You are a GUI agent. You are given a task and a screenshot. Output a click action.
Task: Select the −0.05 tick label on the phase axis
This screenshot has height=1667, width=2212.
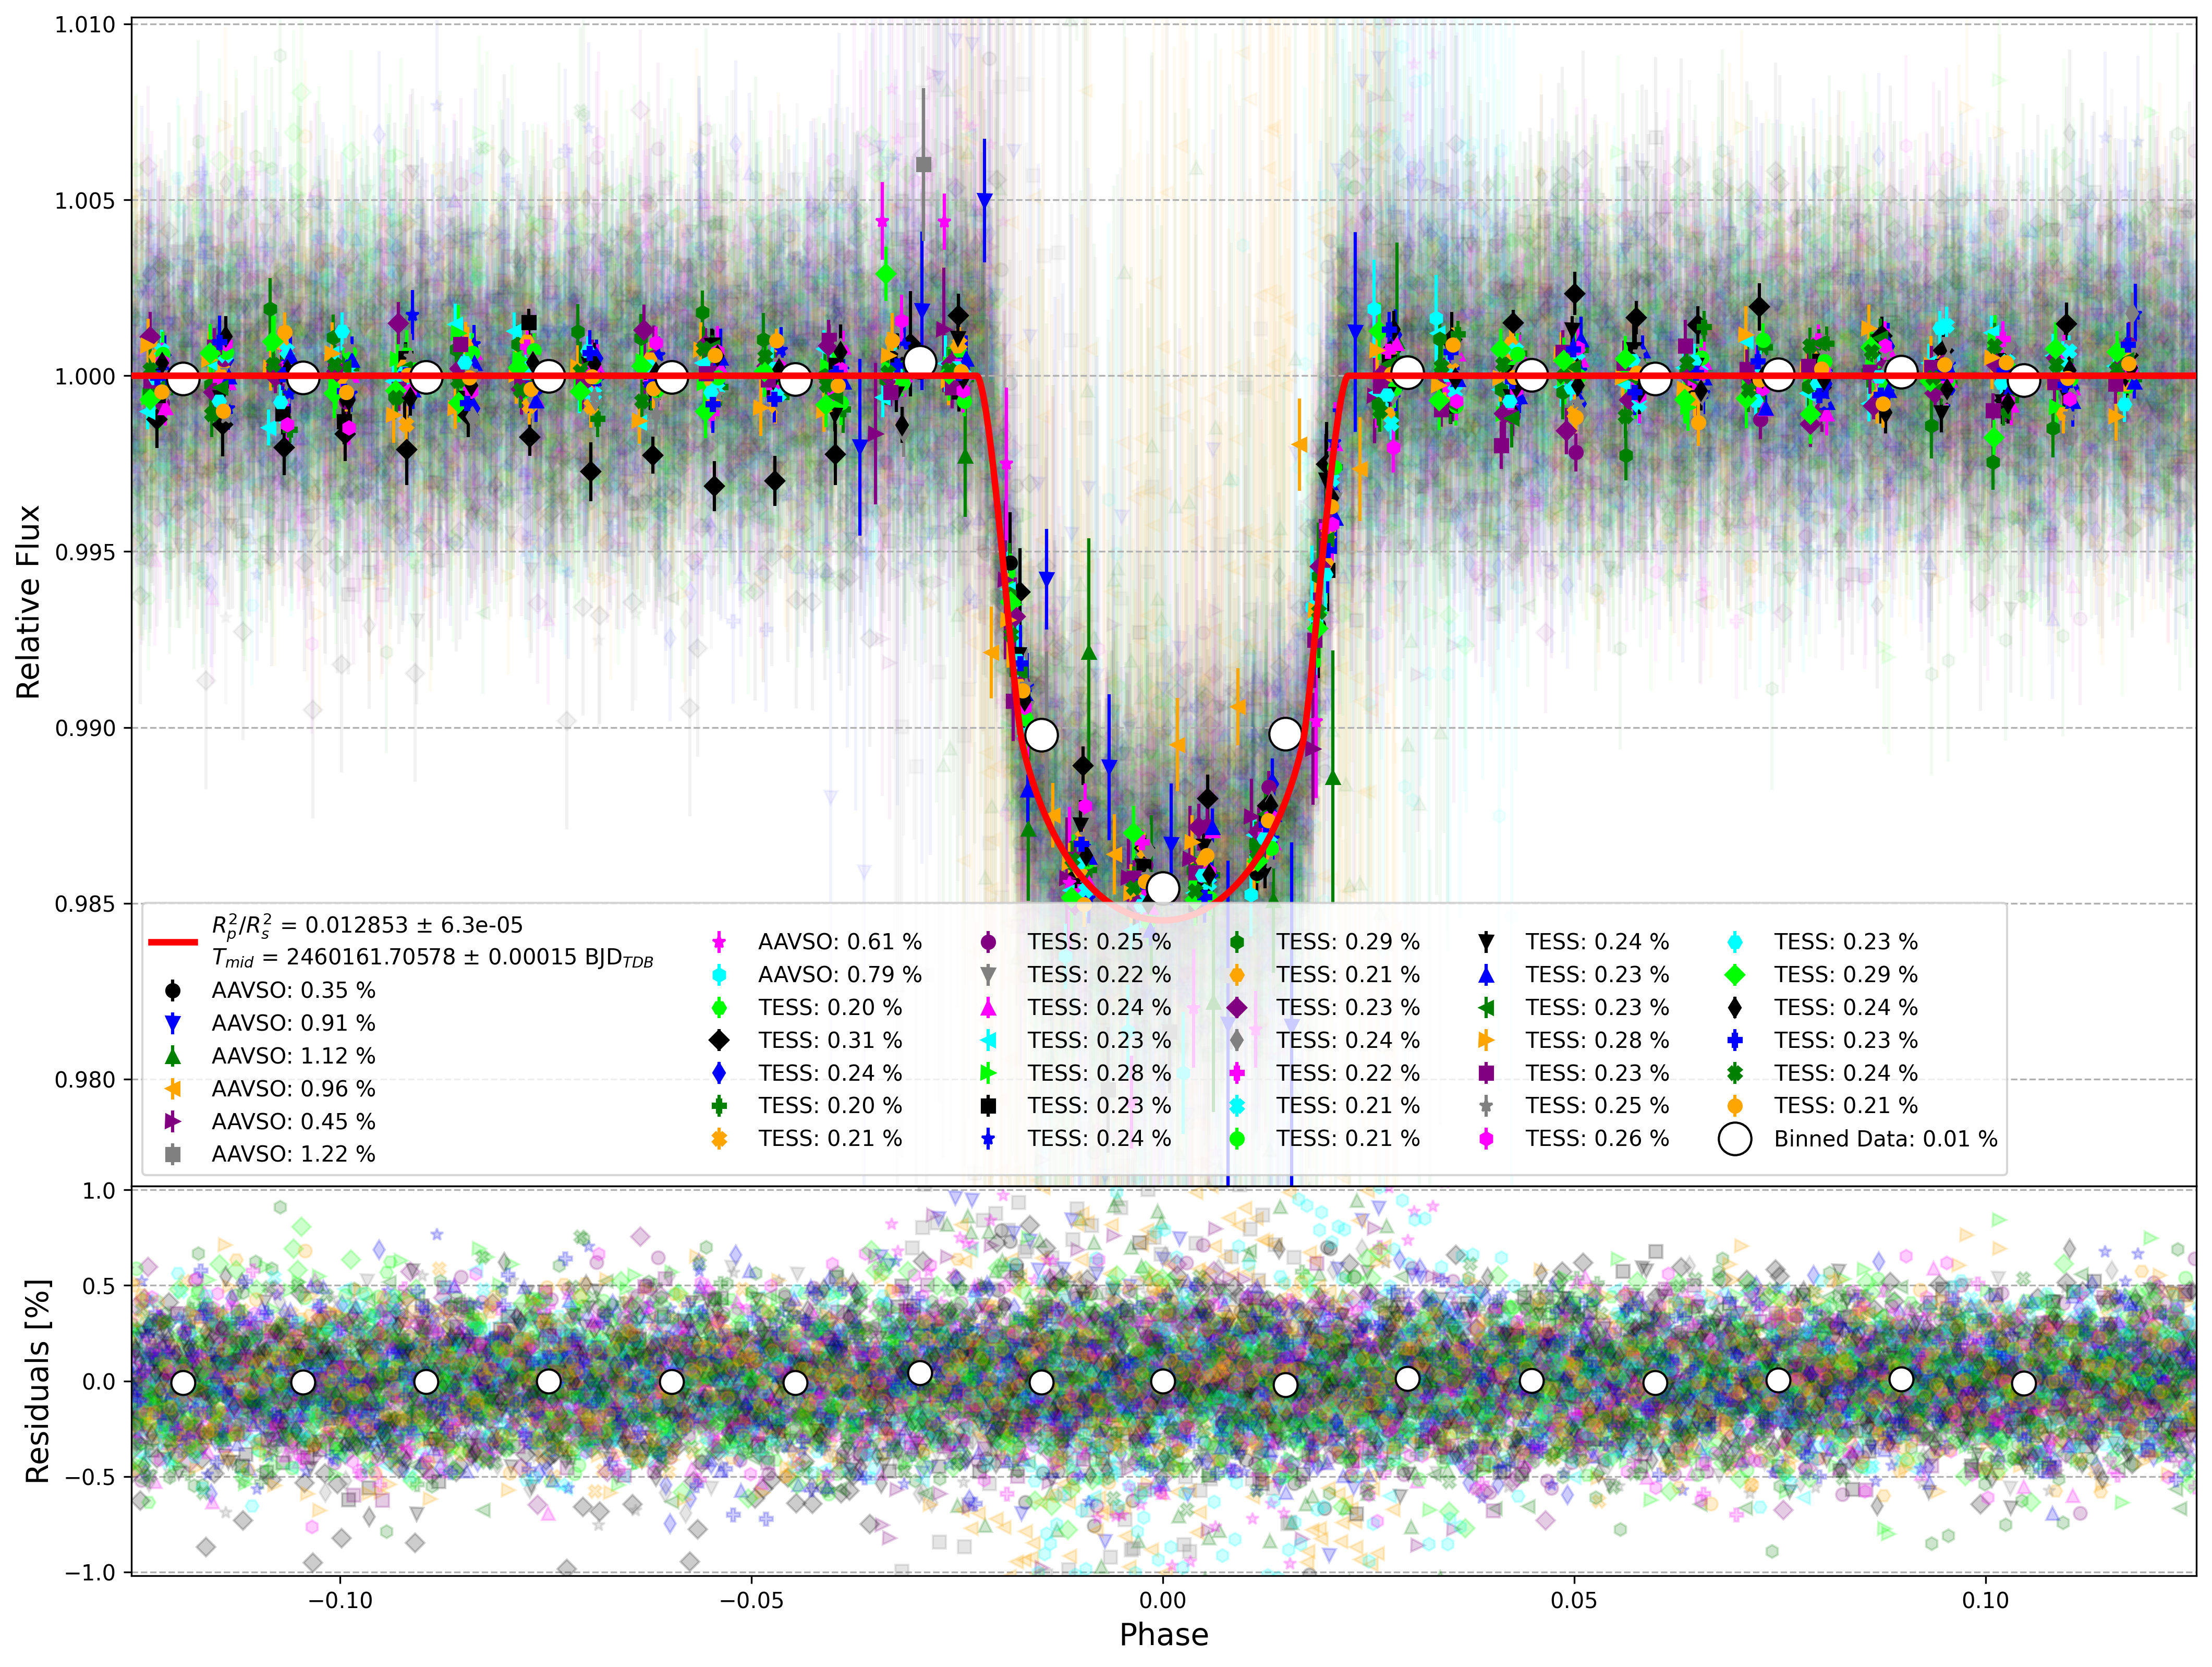[x=751, y=1600]
